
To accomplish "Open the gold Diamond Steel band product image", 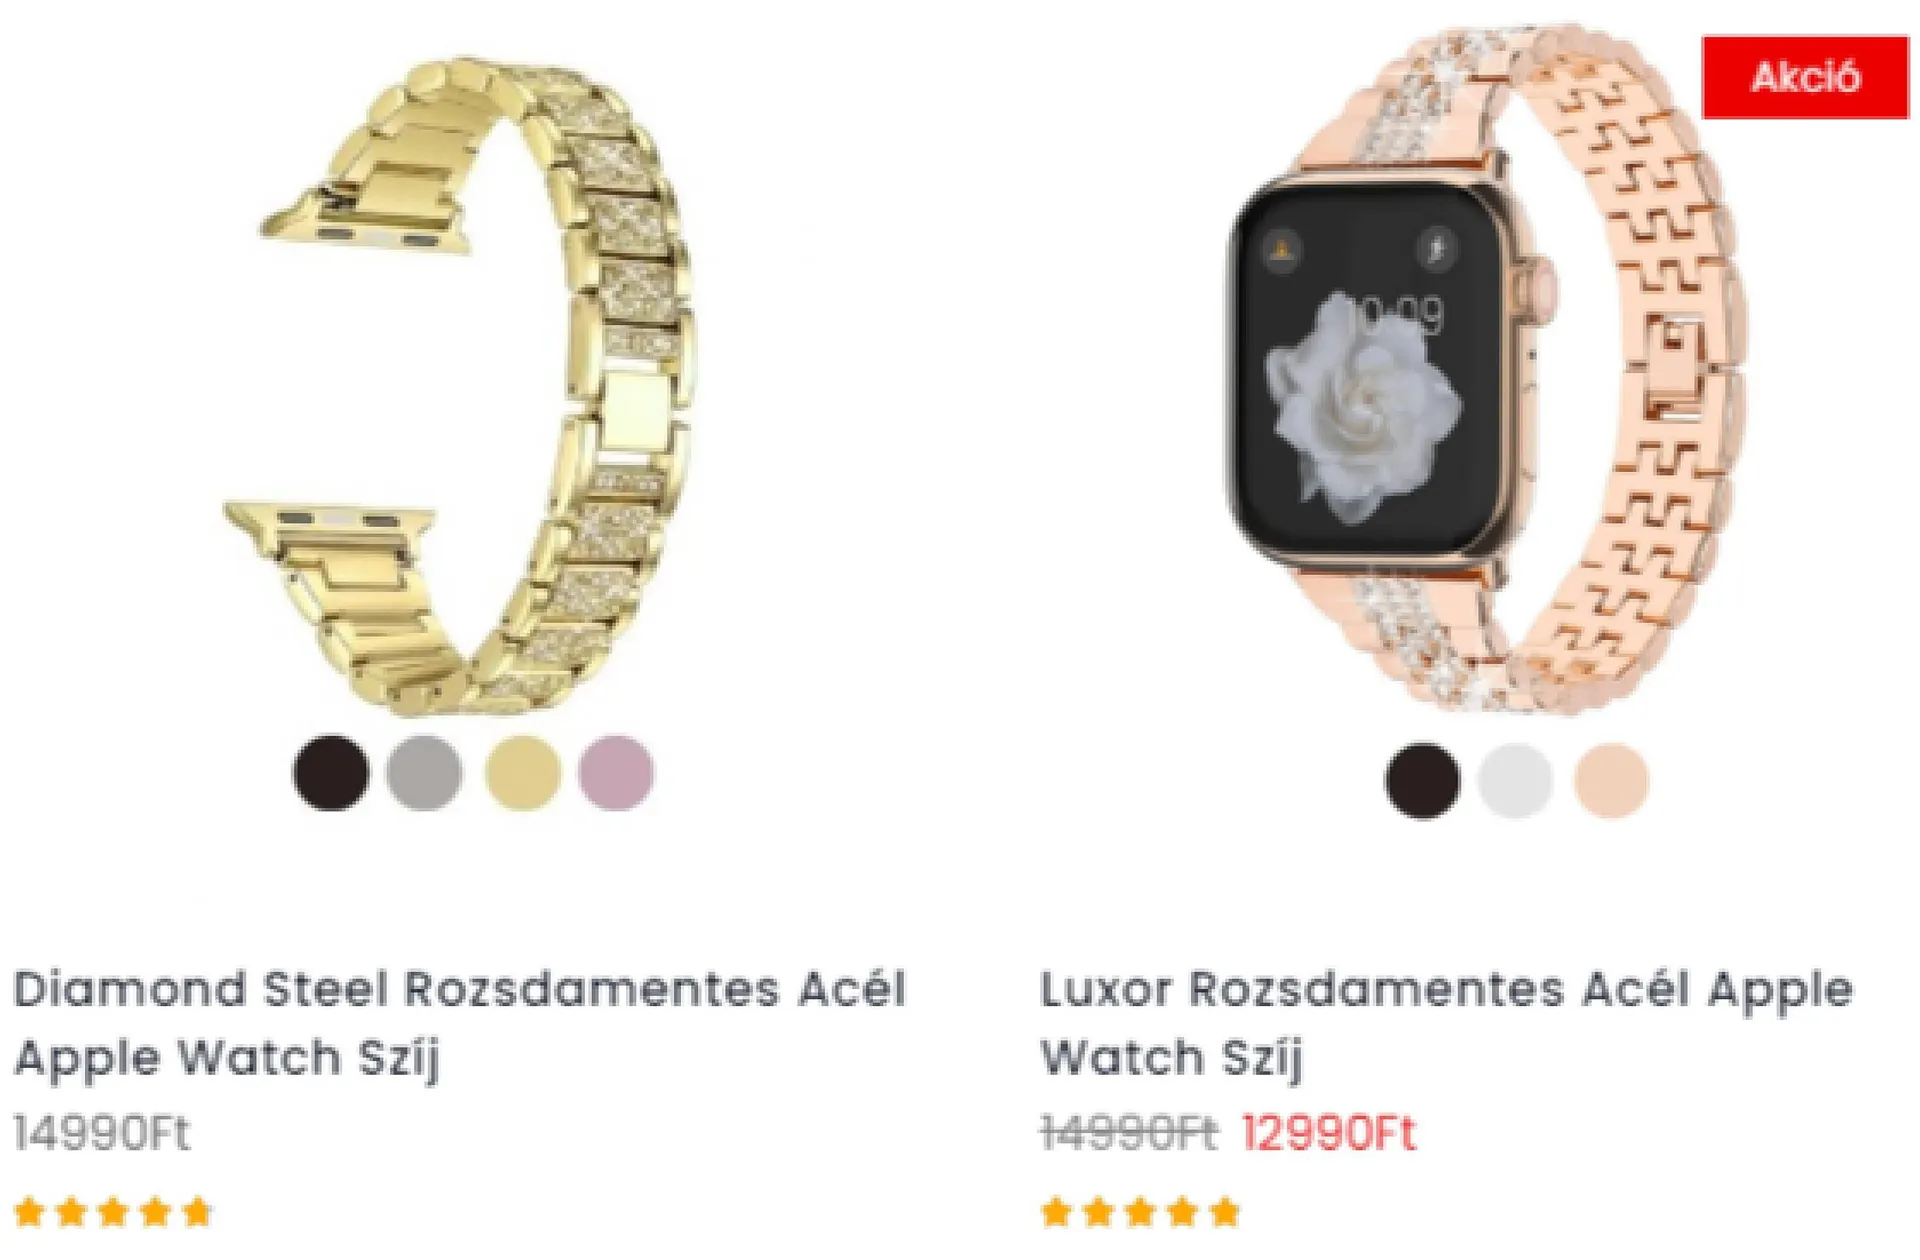I will (468, 385).
